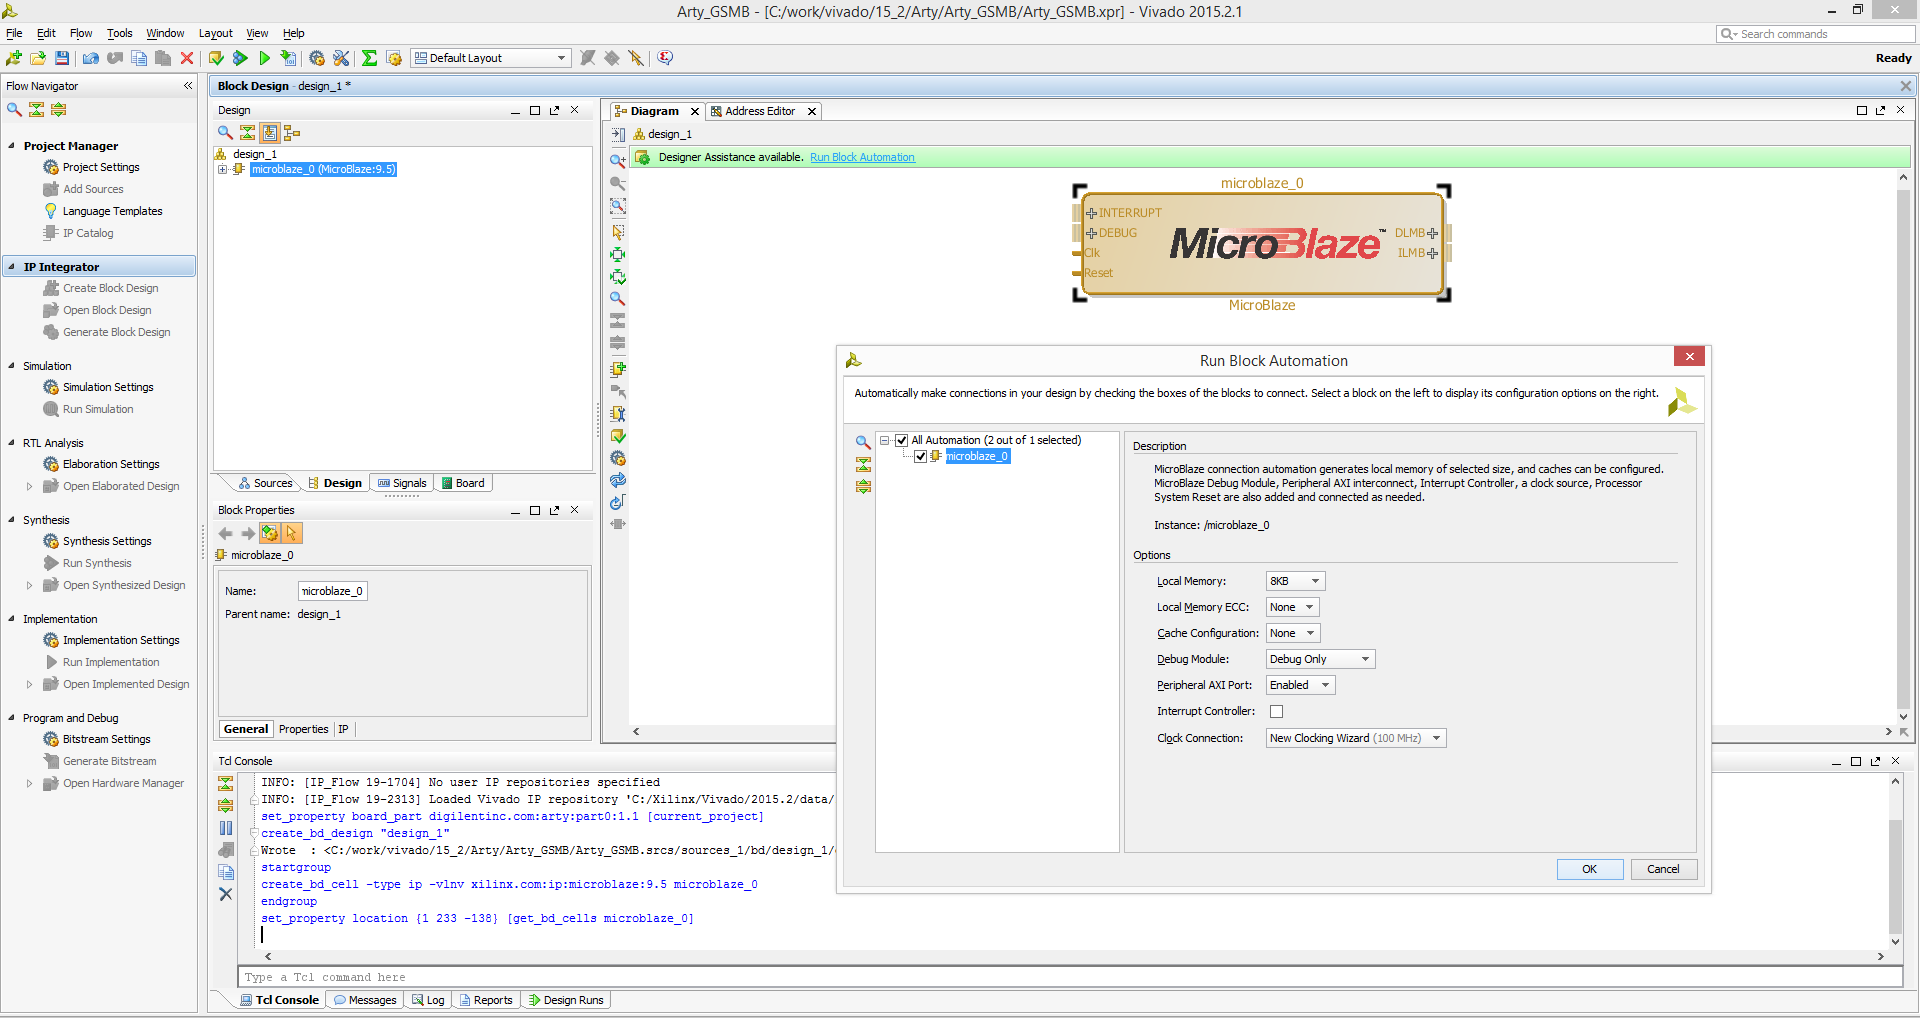Switch to the Sources tab
The width and height of the screenshot is (1920, 1018).
click(265, 483)
